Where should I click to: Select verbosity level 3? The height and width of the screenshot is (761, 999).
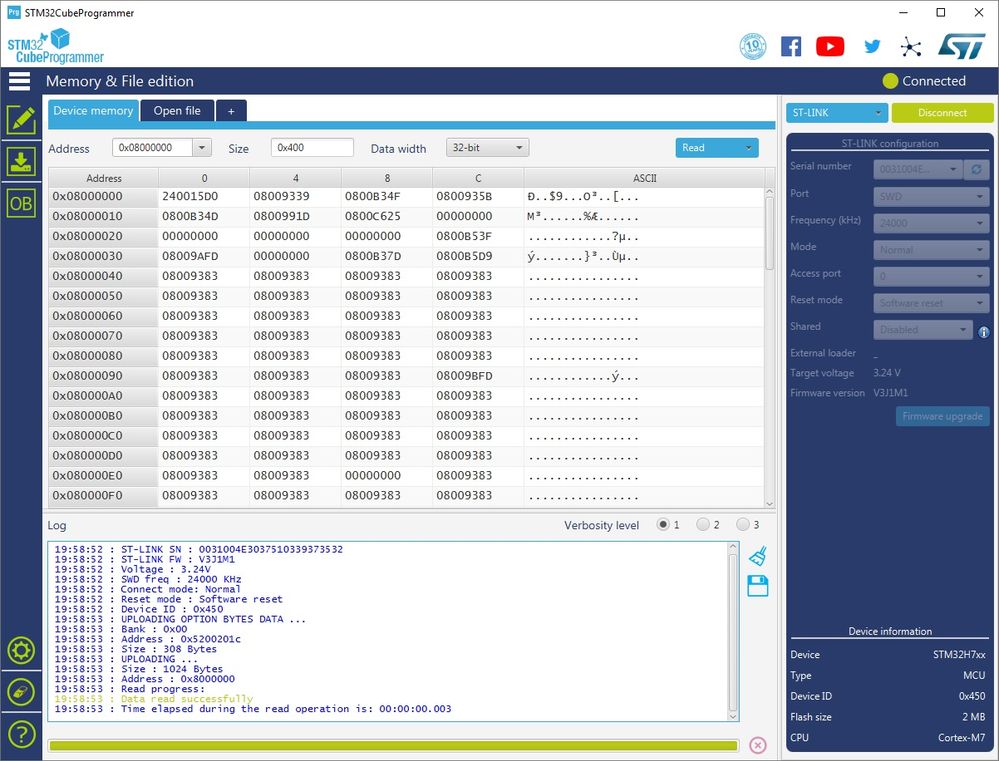(742, 525)
